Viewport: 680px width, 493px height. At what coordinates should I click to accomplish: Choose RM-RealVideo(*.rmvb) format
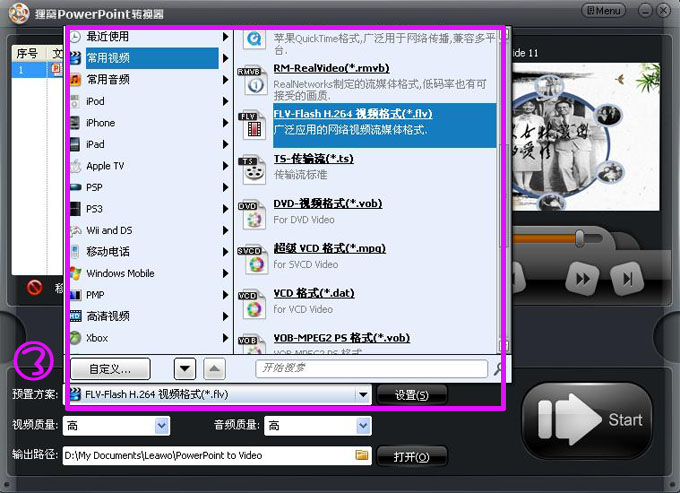tap(331, 68)
